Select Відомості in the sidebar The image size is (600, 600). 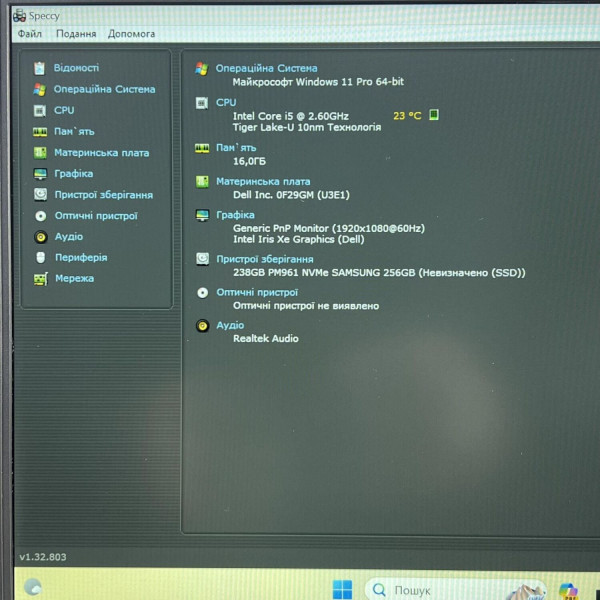(x=76, y=68)
